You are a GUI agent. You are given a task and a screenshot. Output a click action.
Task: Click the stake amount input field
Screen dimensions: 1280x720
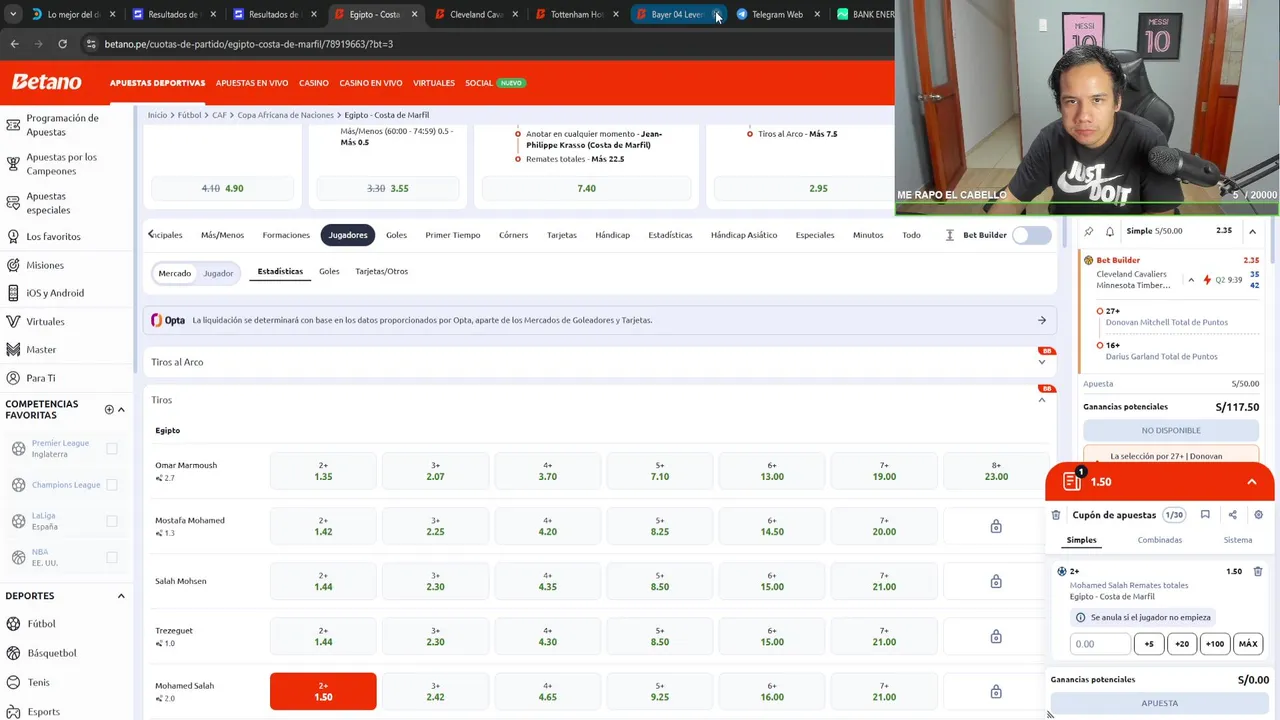pos(1100,644)
